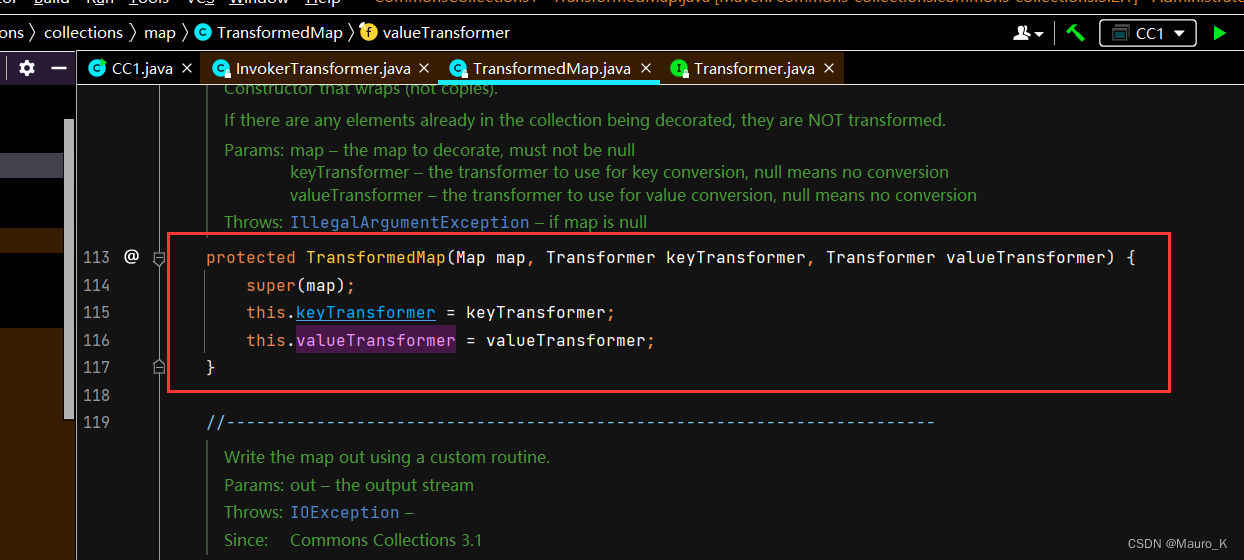
Task: Open the Window menu
Action: (258, 3)
